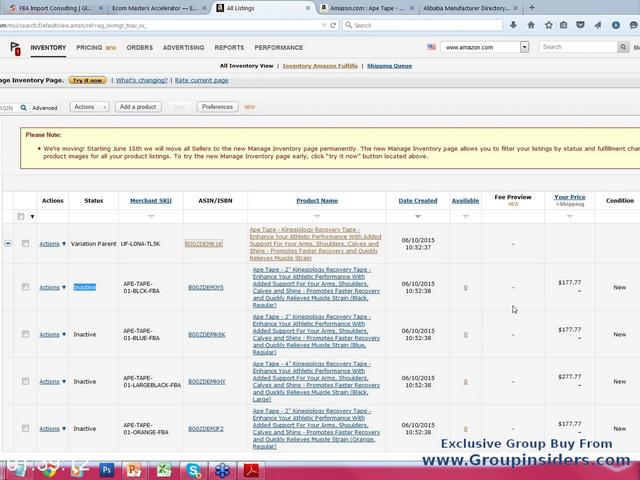Screen dimensions: 640x480
Task: Open the select-all checkbox dropdown arrow
Action: point(32,217)
